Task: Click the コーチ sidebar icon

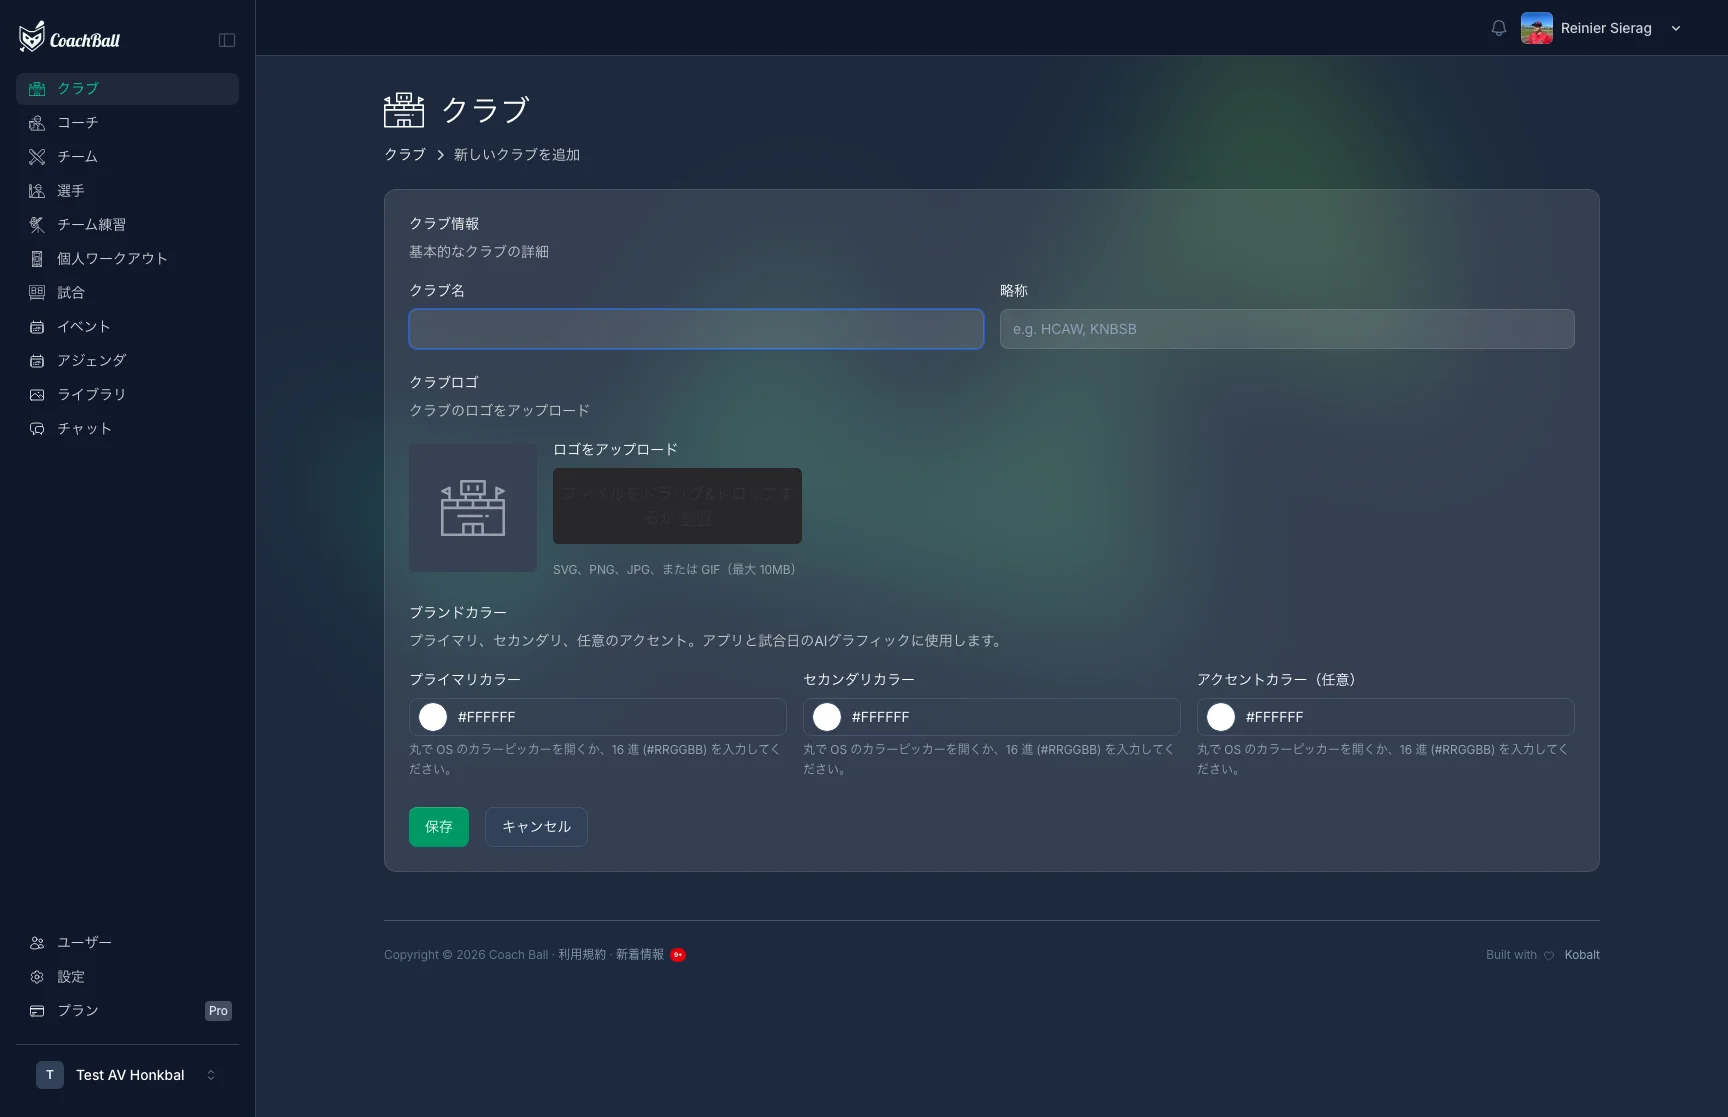Action: point(37,122)
